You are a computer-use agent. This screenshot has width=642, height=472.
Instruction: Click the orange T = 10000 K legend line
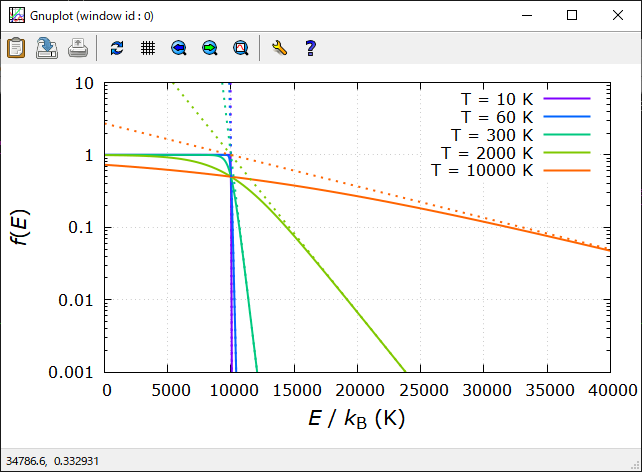coord(568,171)
